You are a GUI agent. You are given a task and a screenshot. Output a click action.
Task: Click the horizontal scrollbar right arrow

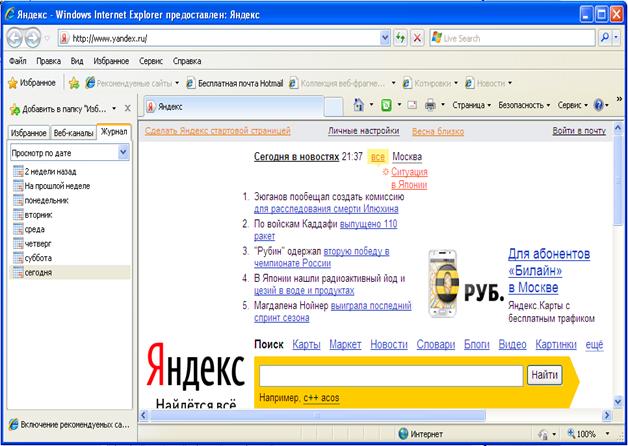[x=607, y=415]
